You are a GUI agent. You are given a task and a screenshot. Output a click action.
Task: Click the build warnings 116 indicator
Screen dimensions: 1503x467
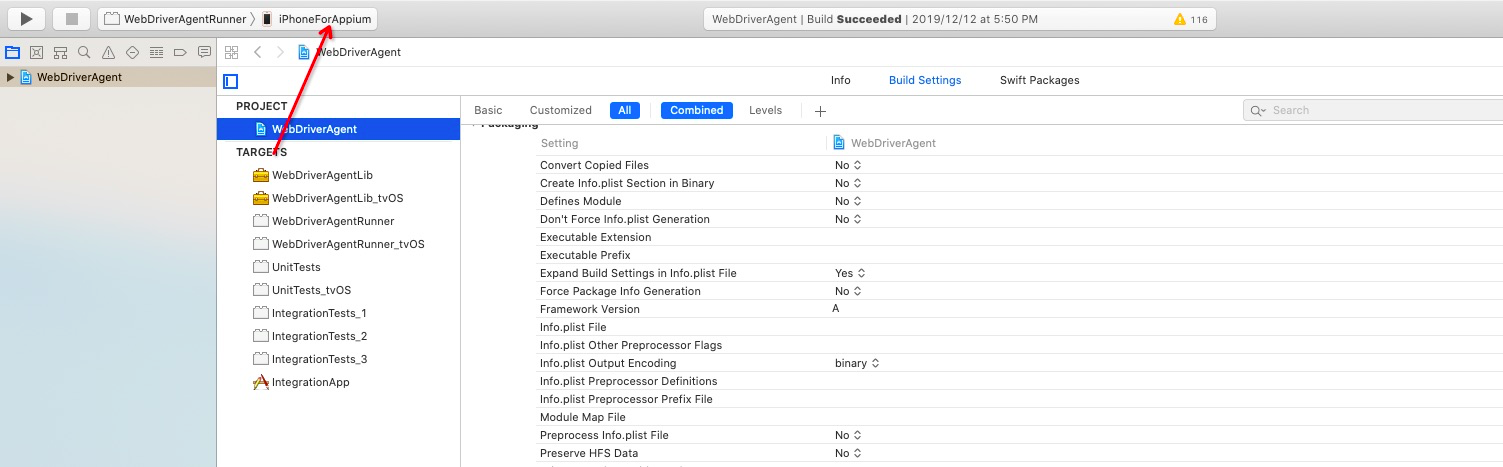point(1191,19)
